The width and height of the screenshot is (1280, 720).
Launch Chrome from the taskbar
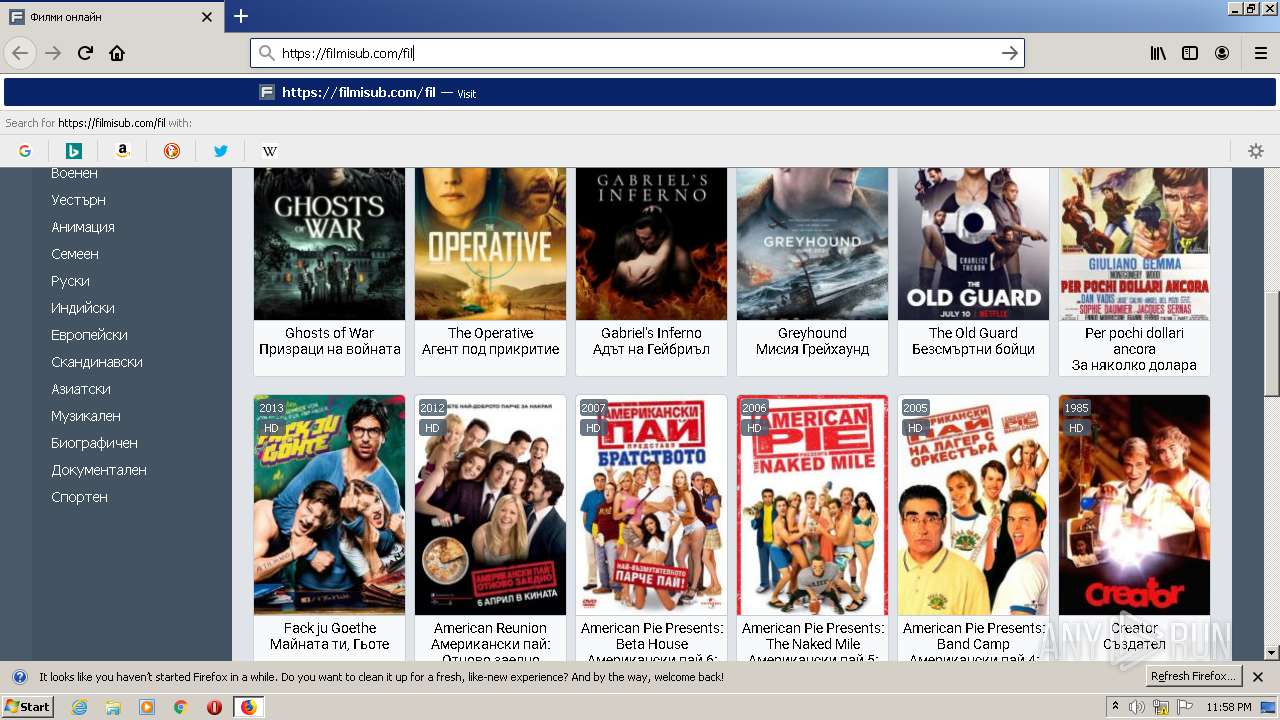click(x=180, y=707)
